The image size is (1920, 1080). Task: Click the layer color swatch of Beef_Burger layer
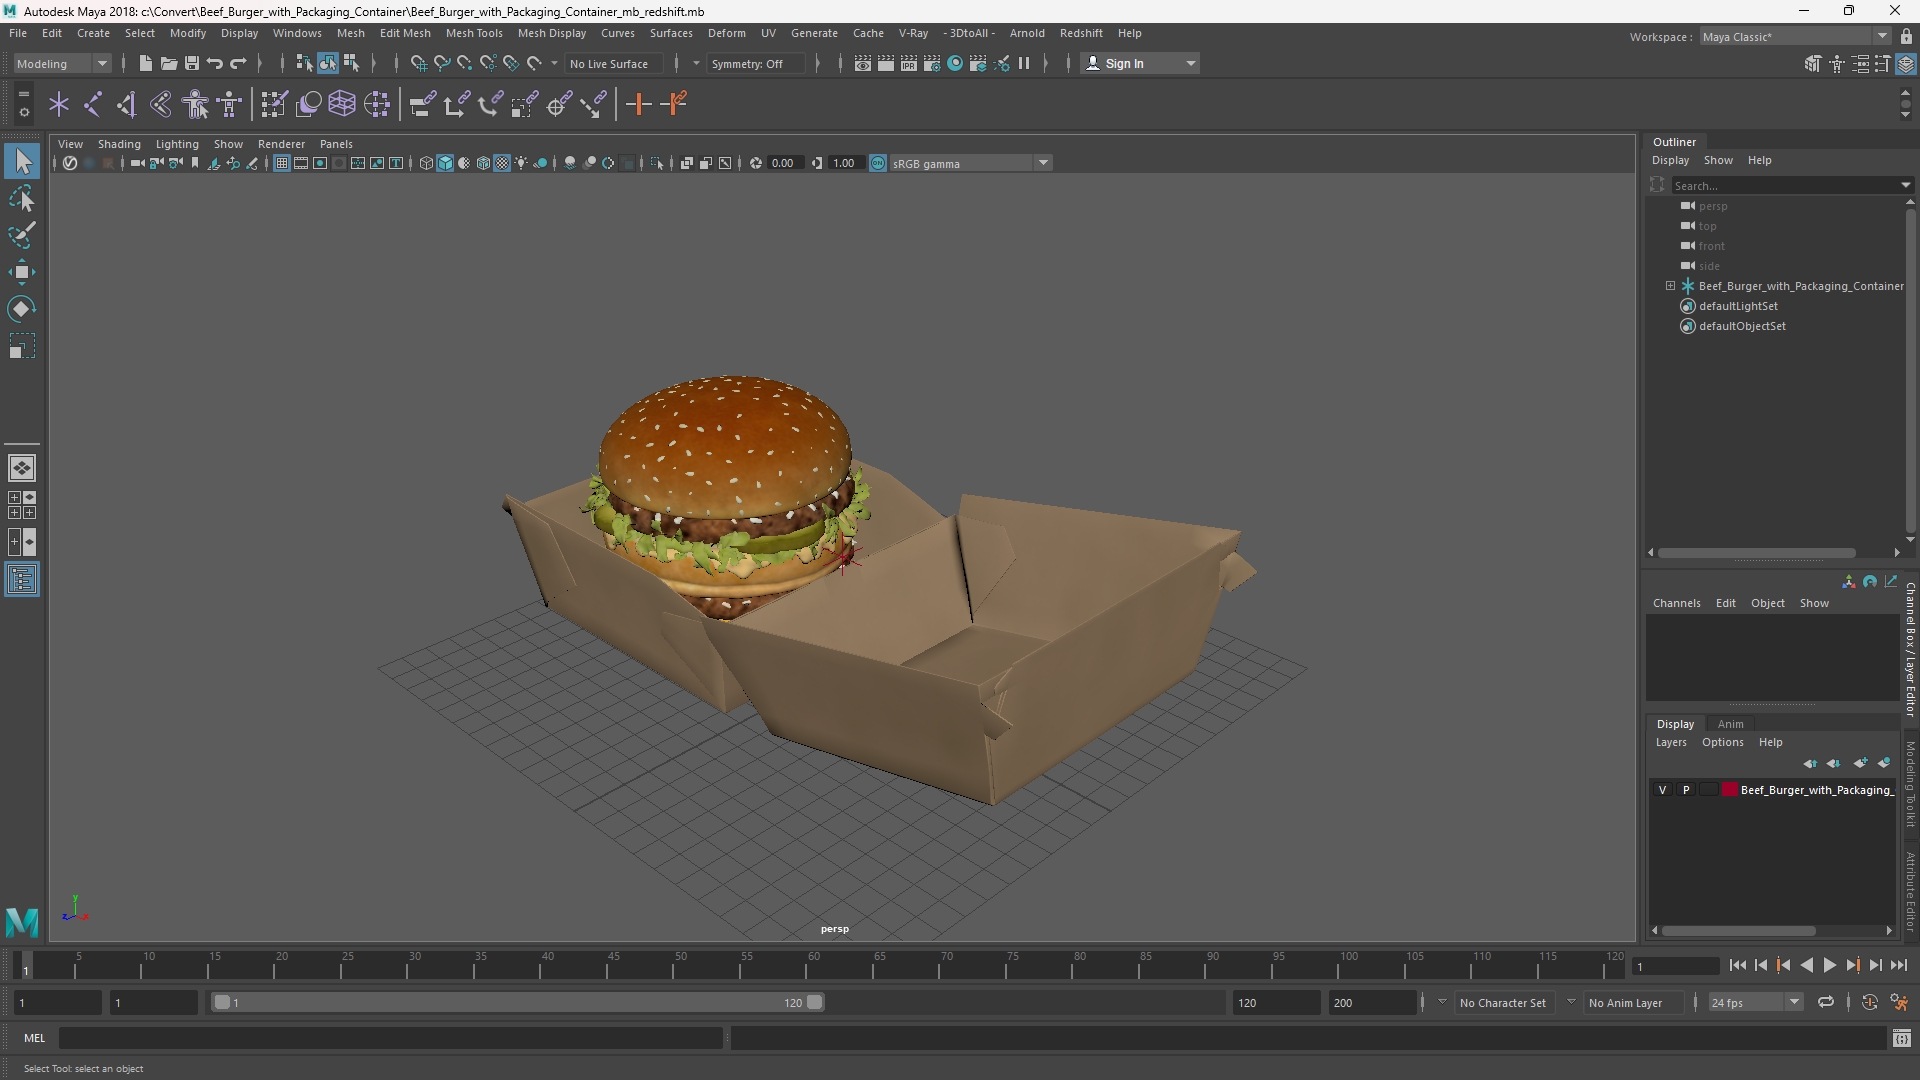pos(1729,790)
